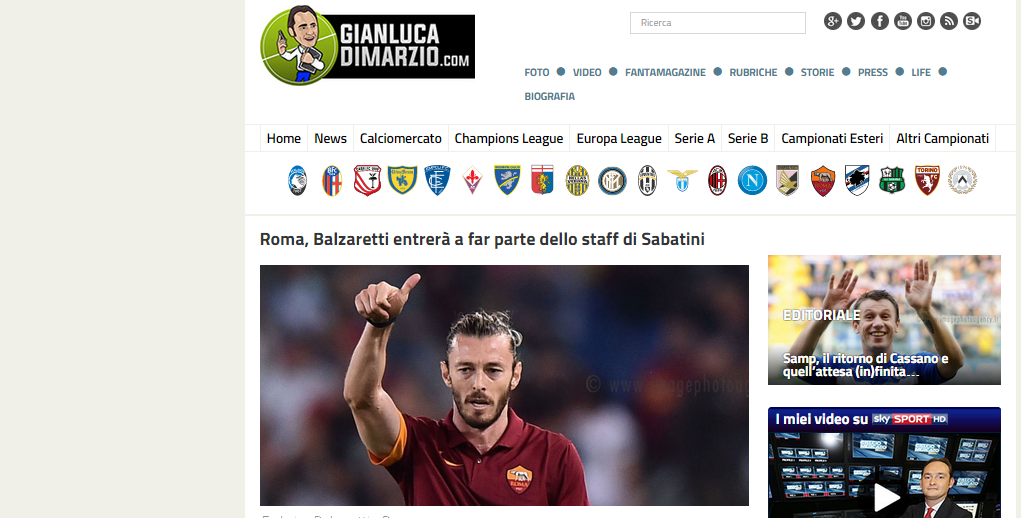Open the Calciomercato menu item
1021x518 pixels.
400,139
